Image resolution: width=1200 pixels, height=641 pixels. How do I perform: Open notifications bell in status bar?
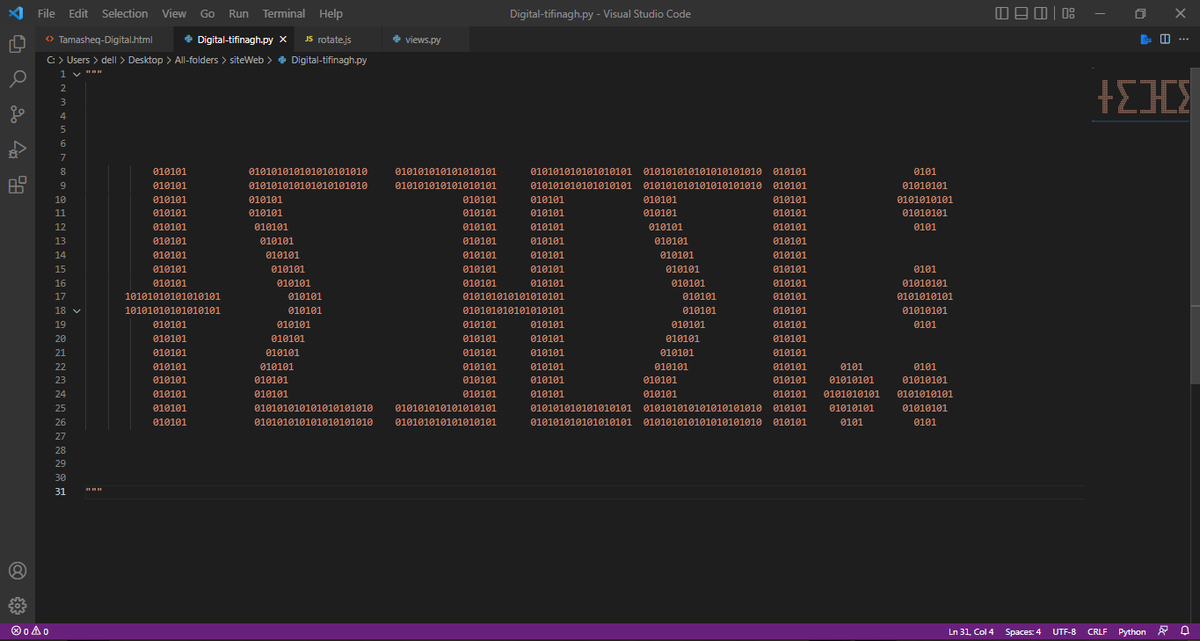[x=1183, y=632]
